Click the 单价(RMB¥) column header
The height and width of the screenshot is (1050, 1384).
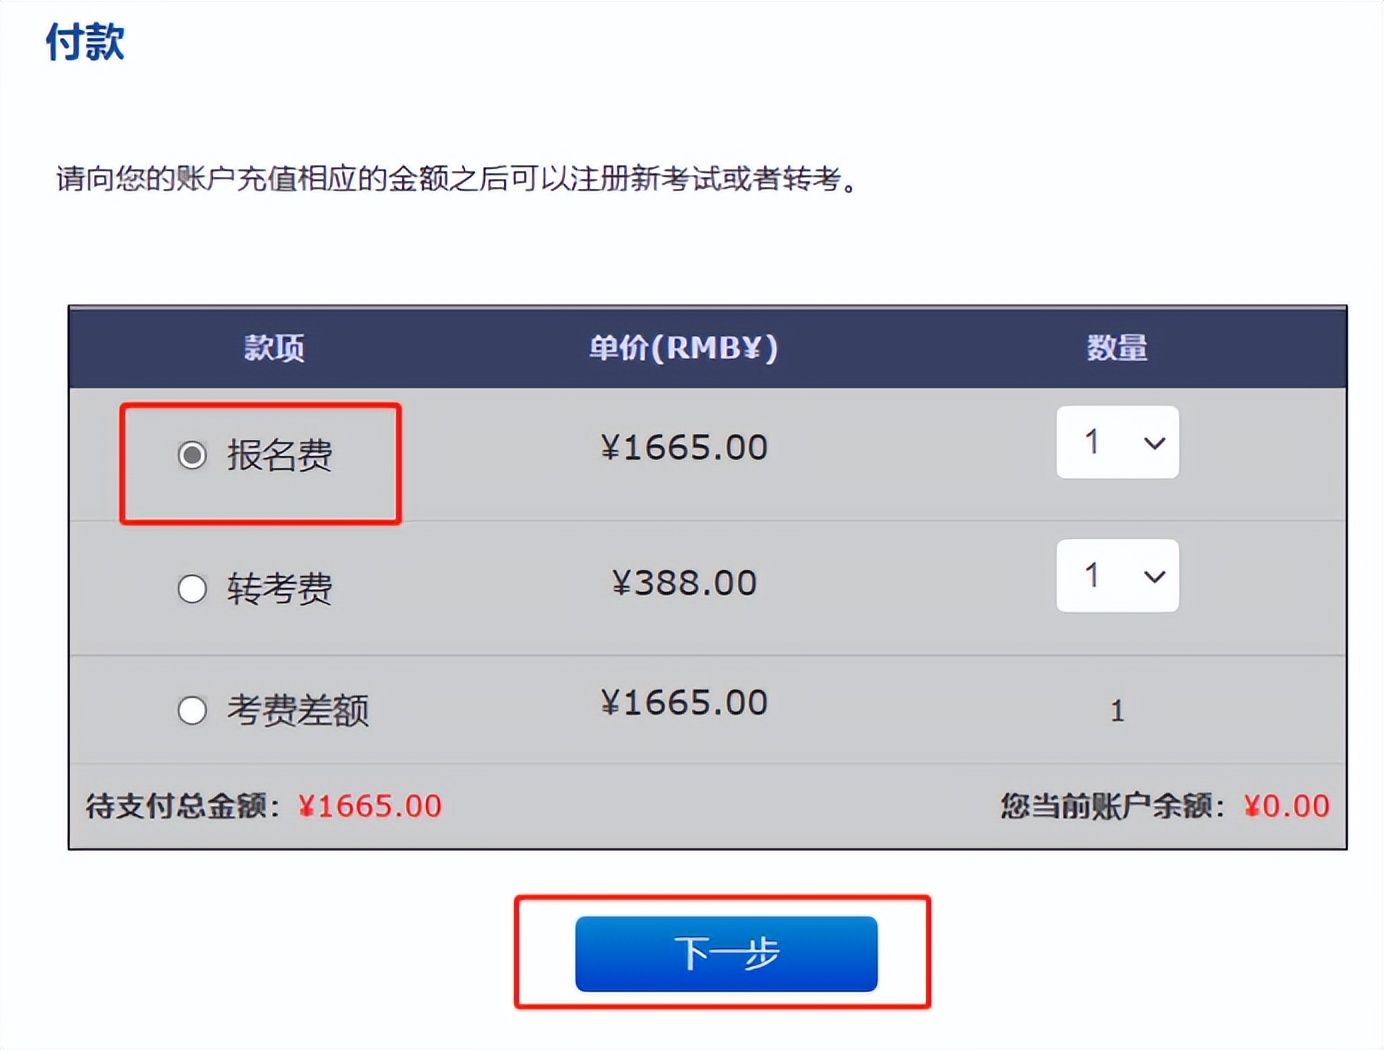pos(686,348)
